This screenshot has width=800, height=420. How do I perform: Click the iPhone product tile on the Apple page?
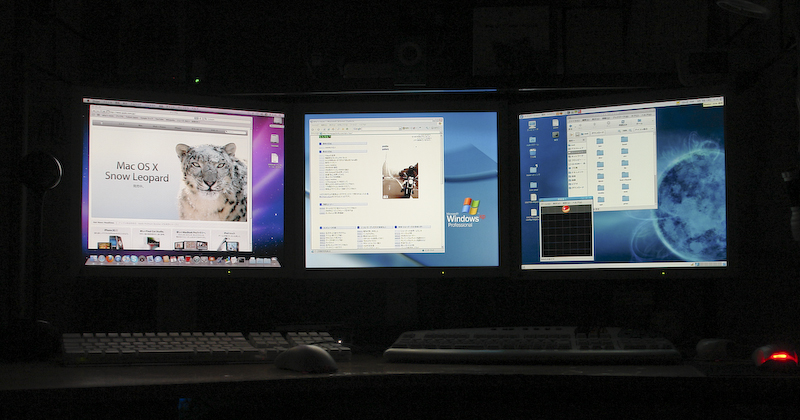point(110,241)
